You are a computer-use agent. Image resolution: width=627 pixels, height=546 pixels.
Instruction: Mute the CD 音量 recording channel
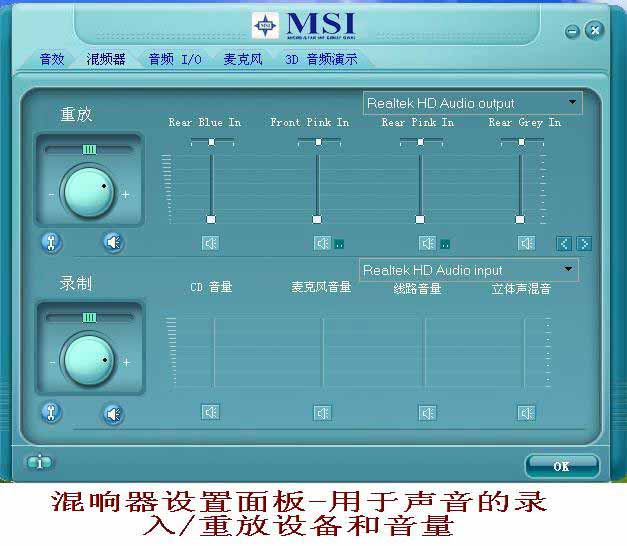[210, 412]
